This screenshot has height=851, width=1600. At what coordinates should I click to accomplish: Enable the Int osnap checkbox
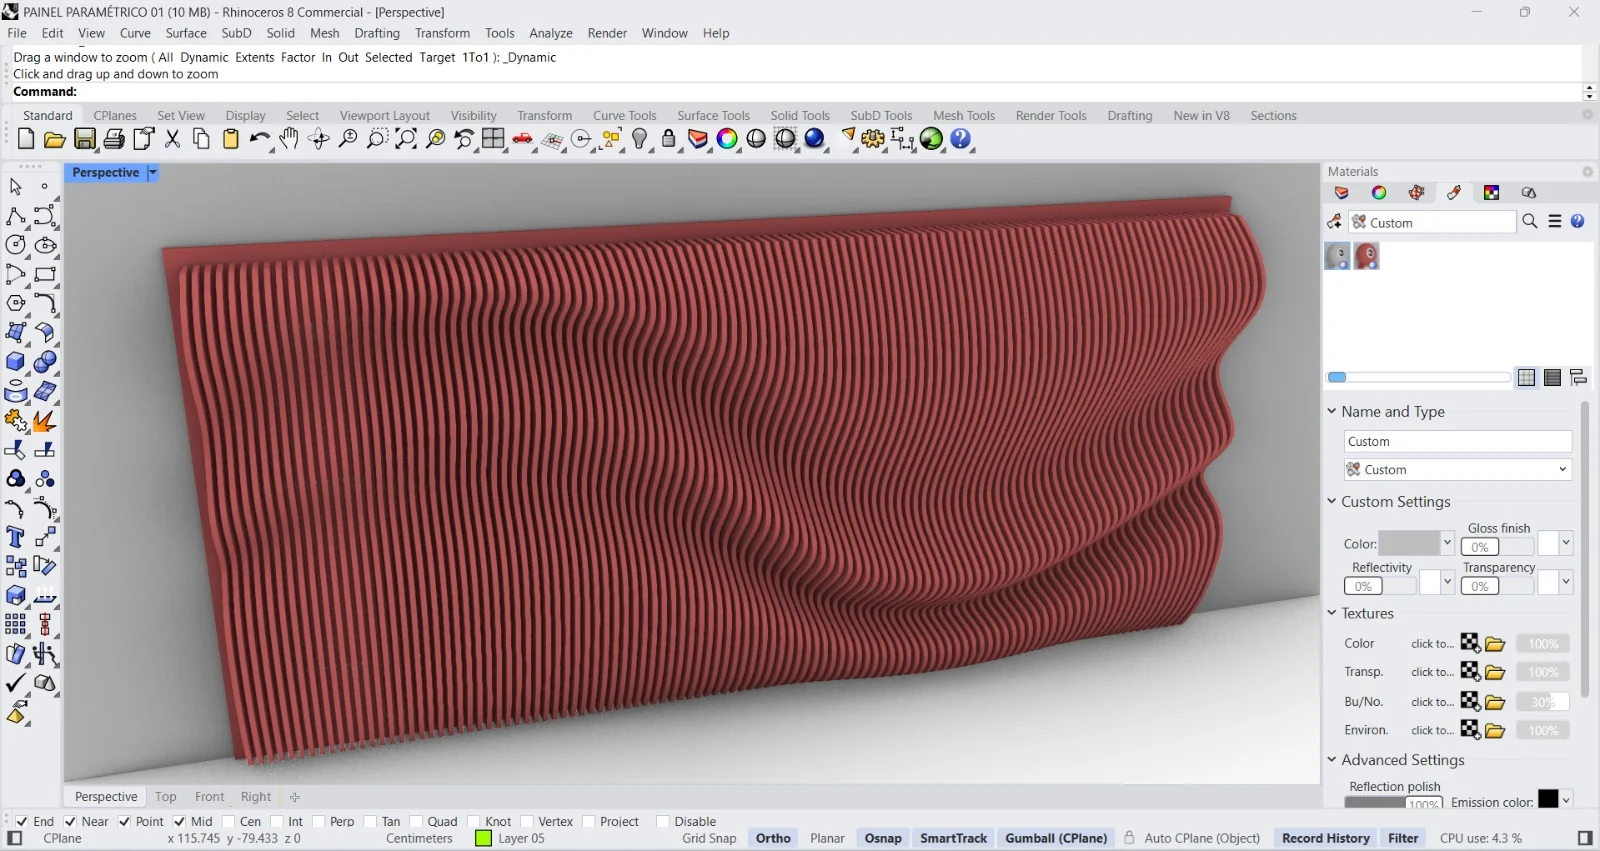276,822
